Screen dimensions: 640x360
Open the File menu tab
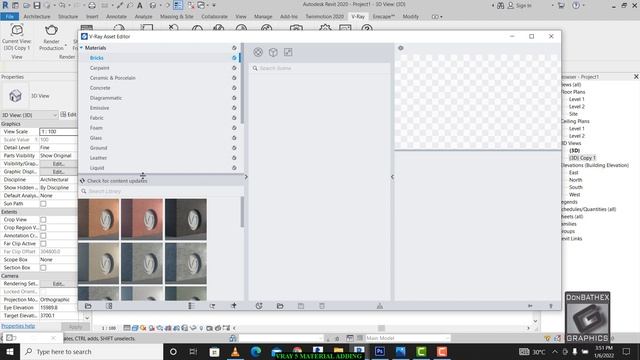[10, 17]
